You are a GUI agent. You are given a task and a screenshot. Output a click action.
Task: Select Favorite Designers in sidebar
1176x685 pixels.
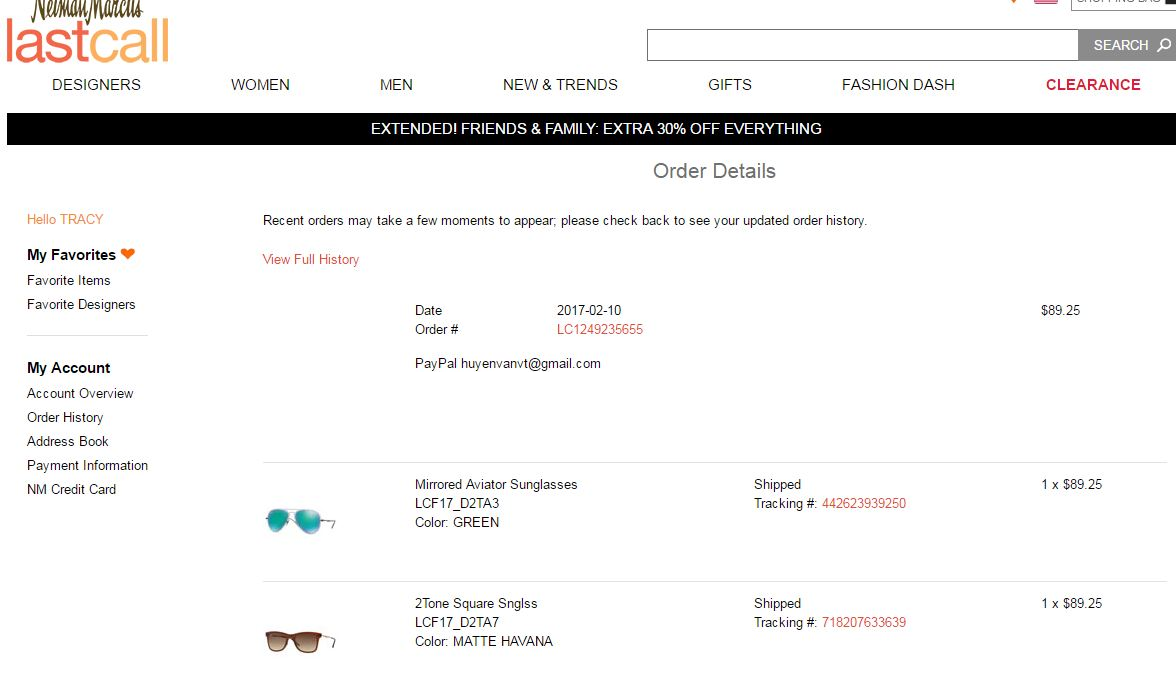tap(81, 305)
